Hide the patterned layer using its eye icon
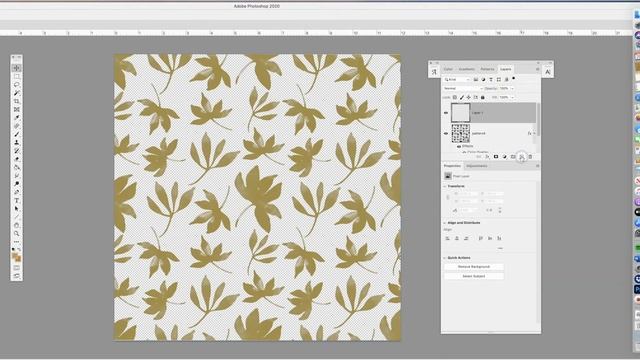 446,133
